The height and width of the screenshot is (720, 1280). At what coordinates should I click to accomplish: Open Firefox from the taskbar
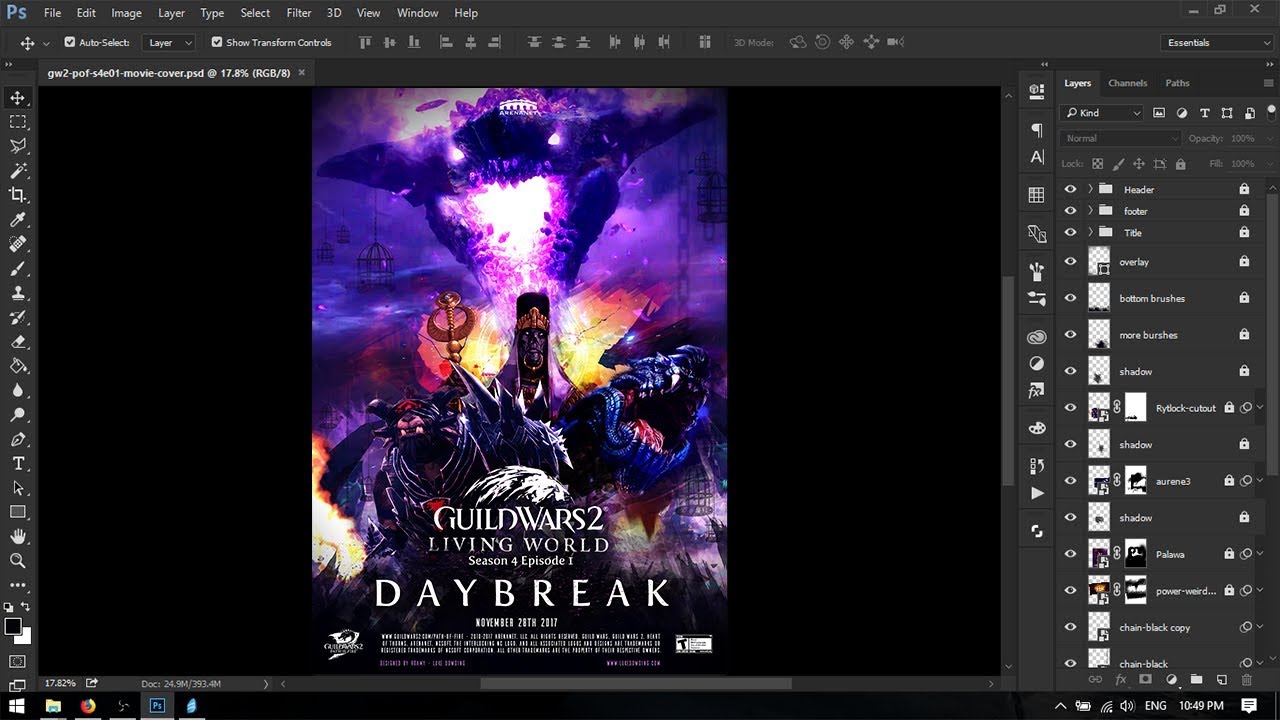88,706
